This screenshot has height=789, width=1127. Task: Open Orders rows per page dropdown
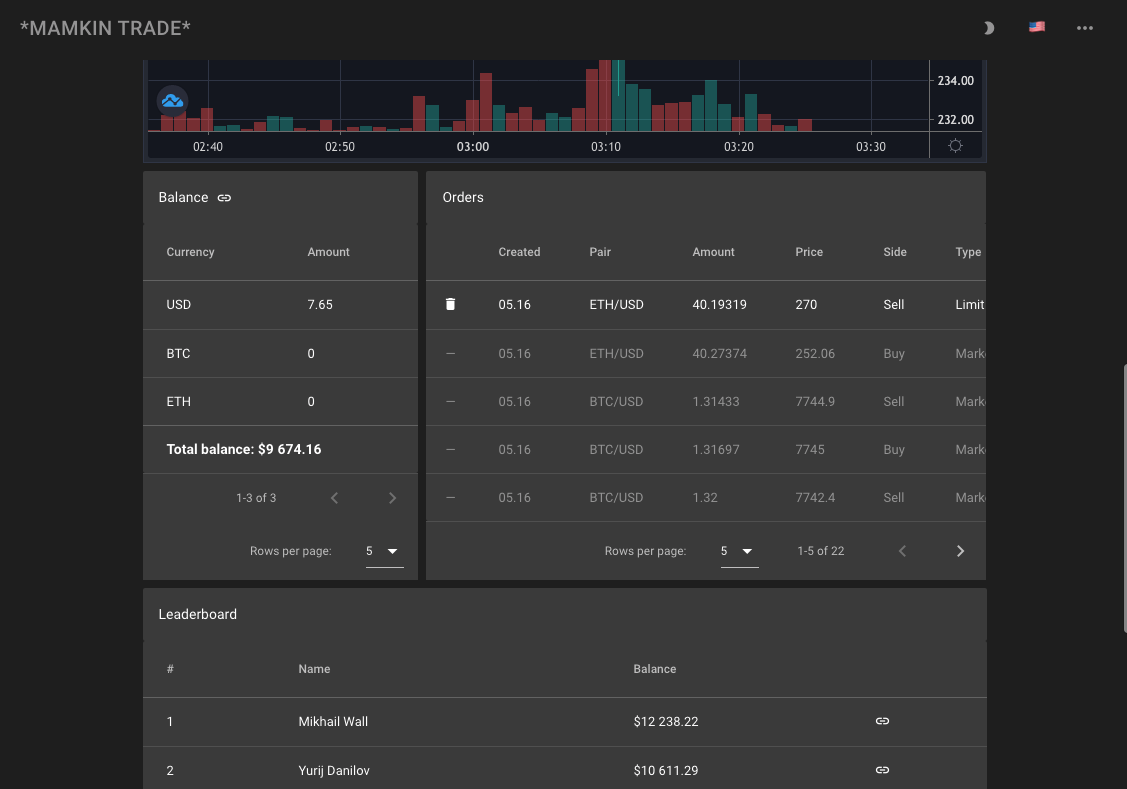point(740,551)
